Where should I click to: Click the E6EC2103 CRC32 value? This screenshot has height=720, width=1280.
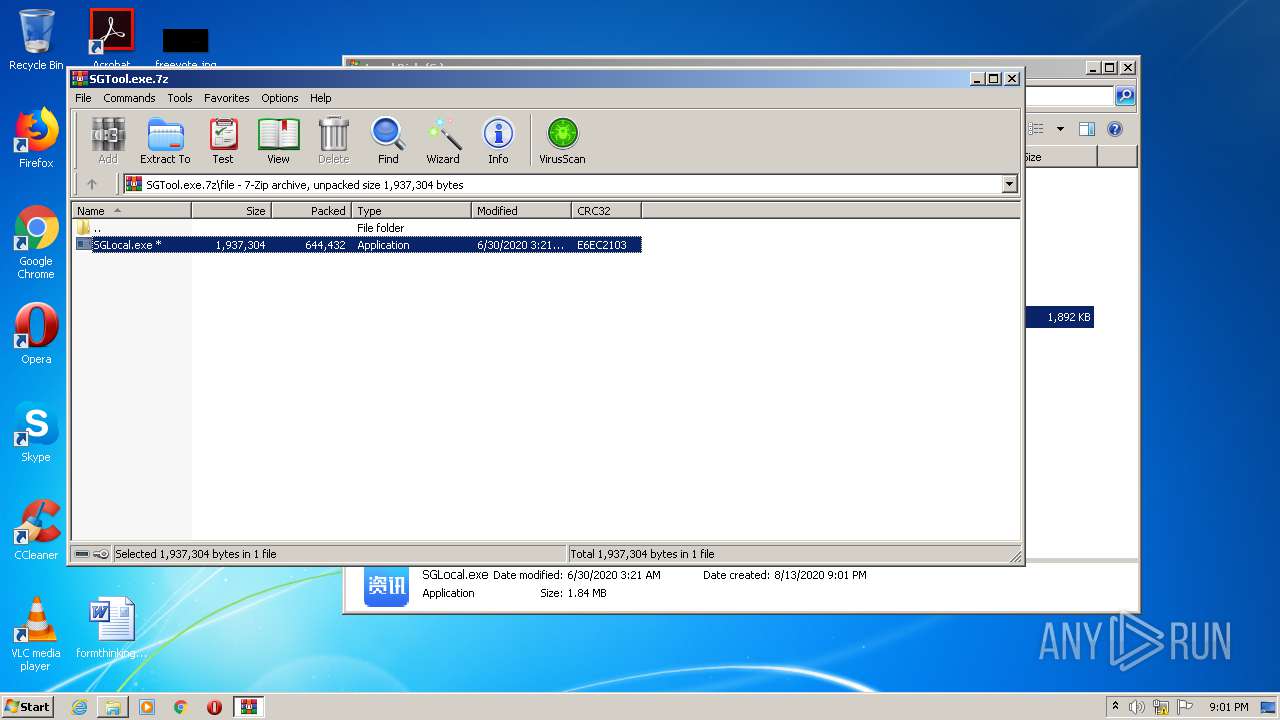(x=602, y=245)
